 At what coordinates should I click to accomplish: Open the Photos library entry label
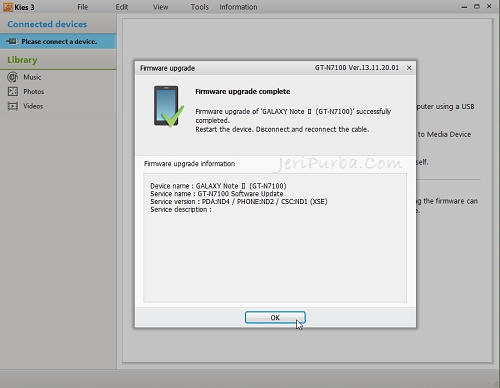tap(34, 92)
